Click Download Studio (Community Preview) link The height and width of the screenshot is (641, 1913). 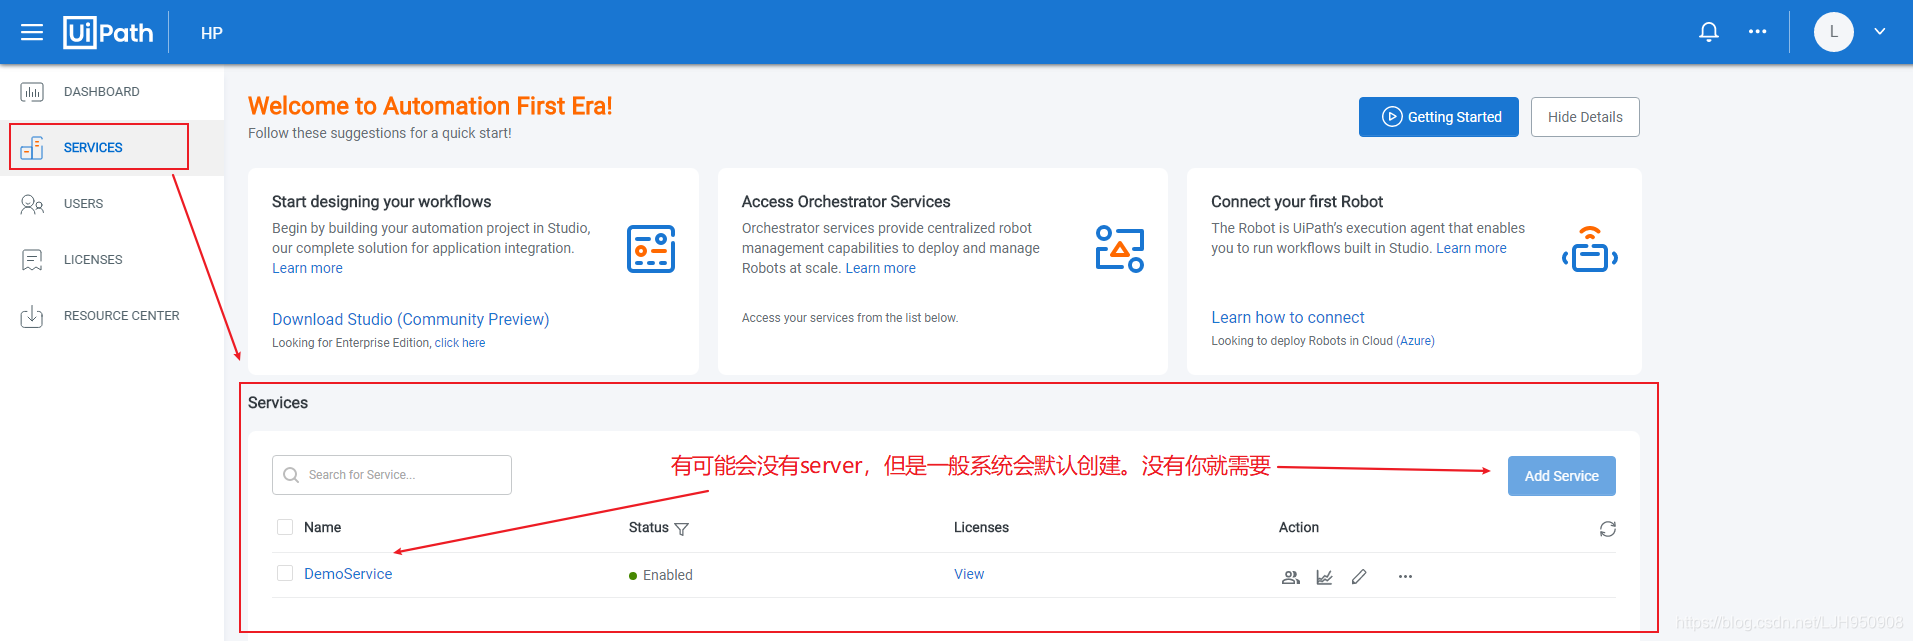[x=410, y=319]
